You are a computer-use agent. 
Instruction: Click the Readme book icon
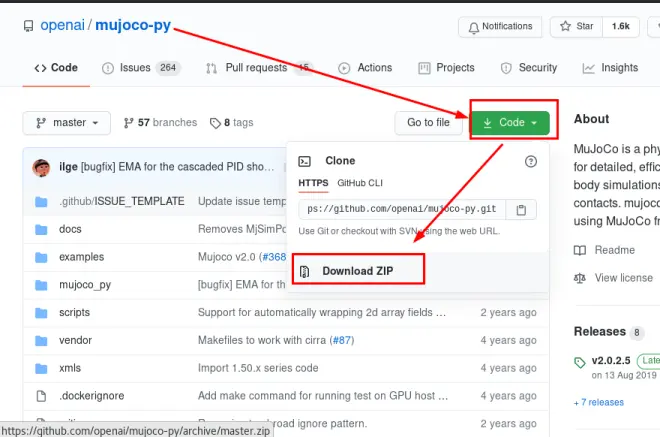click(580, 250)
